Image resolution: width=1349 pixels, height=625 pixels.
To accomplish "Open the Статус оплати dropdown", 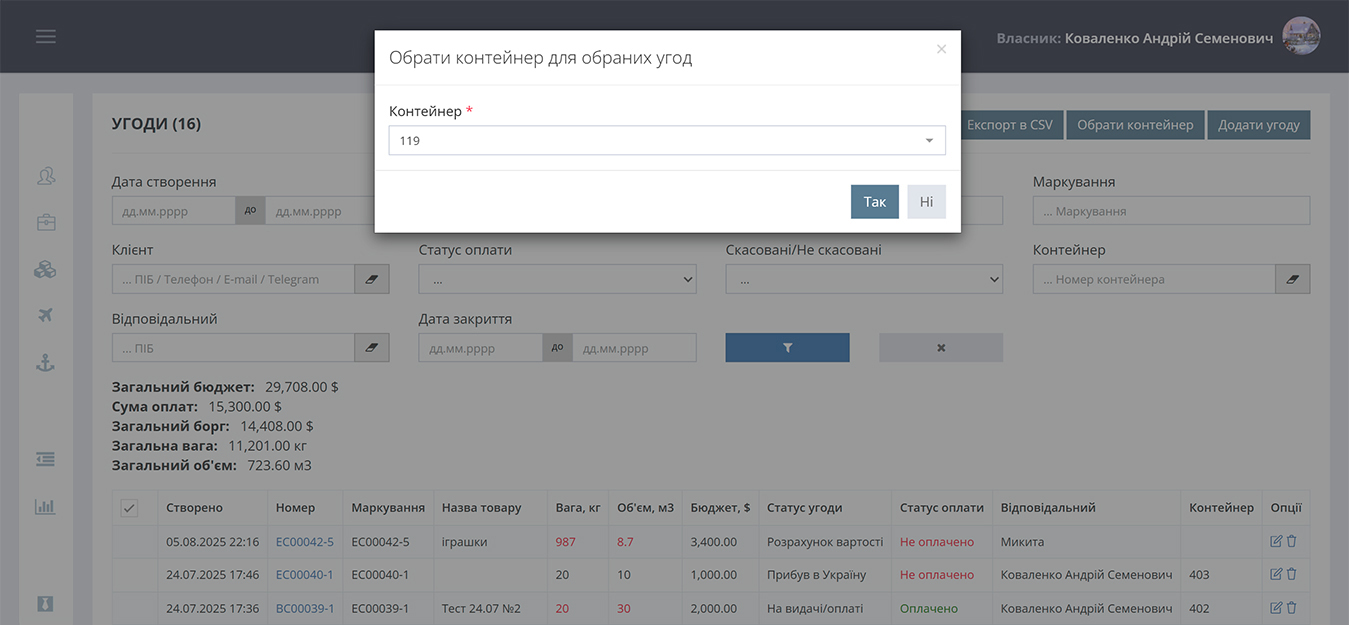I will 557,280.
